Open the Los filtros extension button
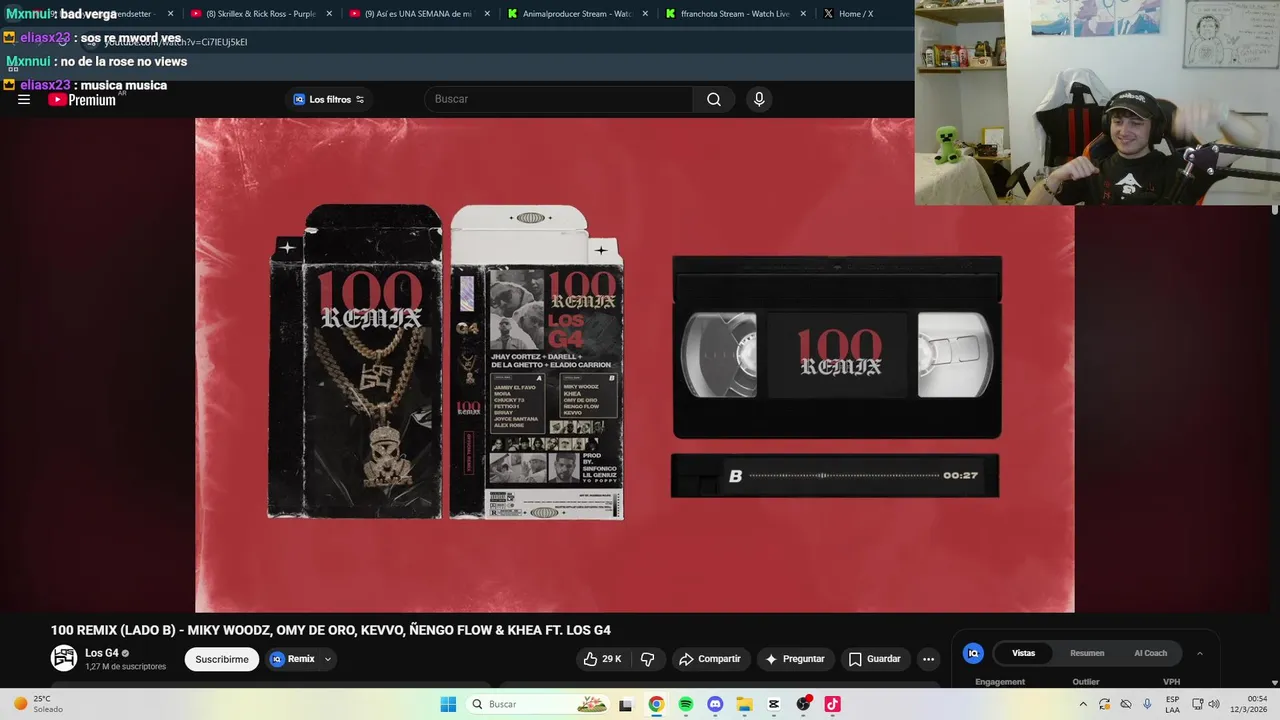 pyautogui.click(x=329, y=99)
